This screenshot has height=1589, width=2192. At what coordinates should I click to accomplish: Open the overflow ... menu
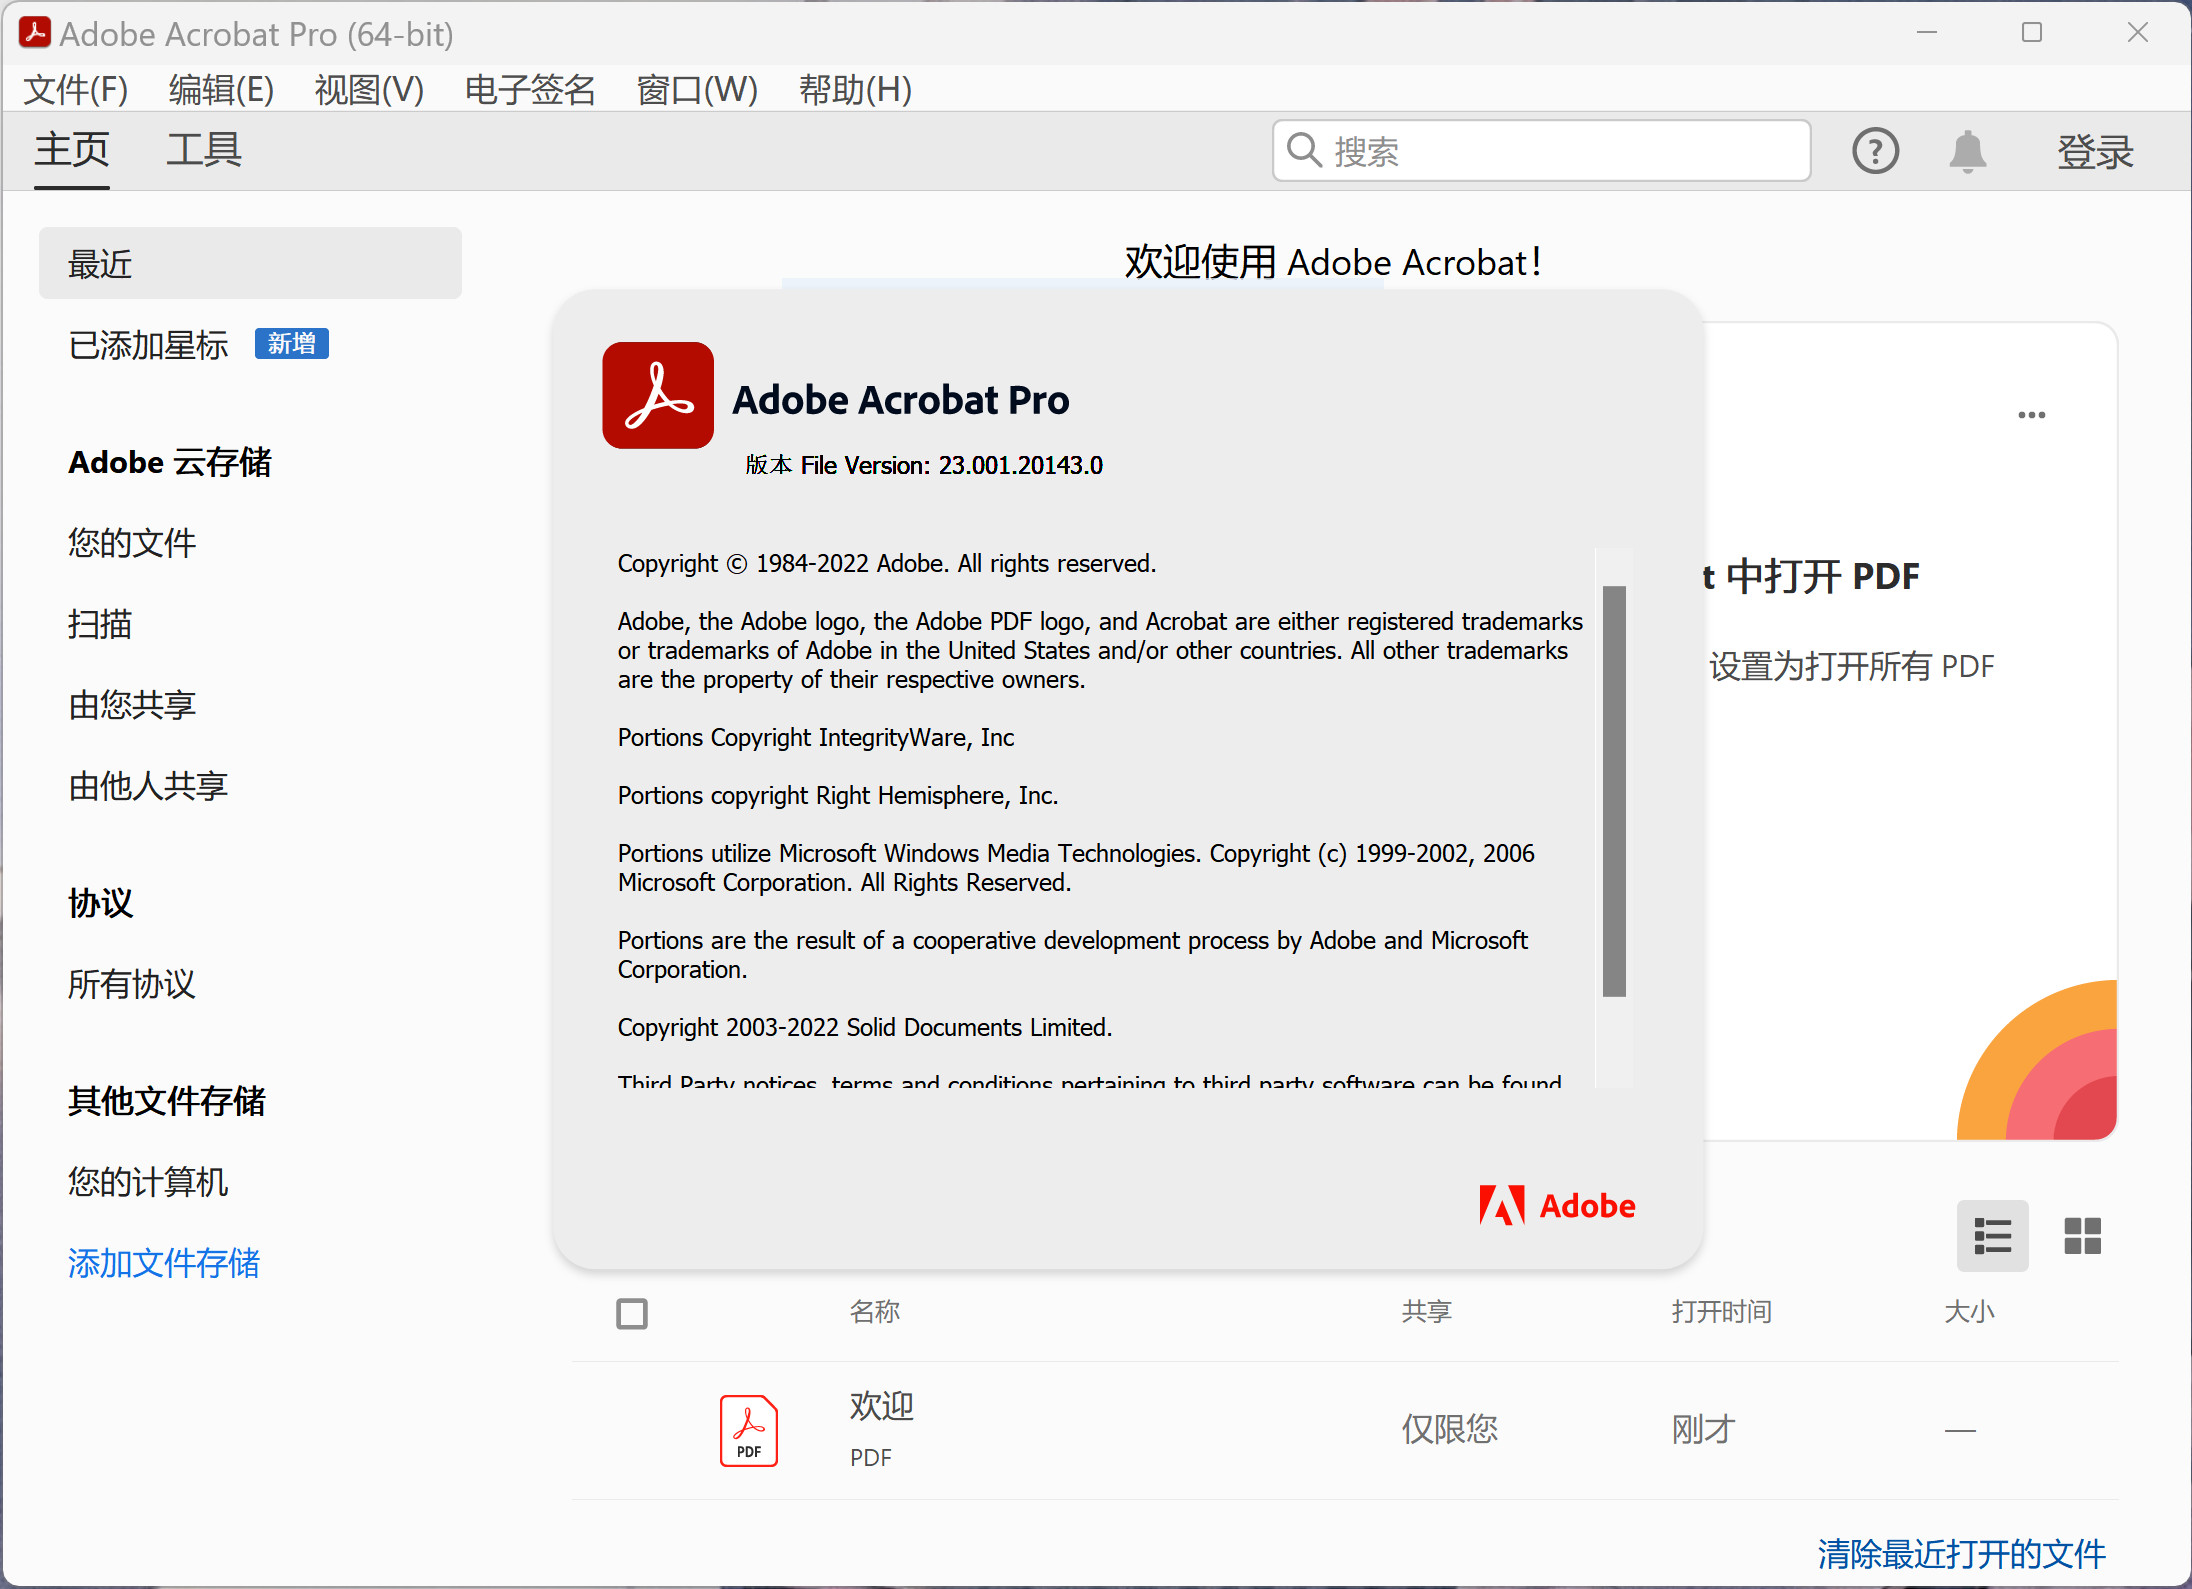tap(2031, 414)
